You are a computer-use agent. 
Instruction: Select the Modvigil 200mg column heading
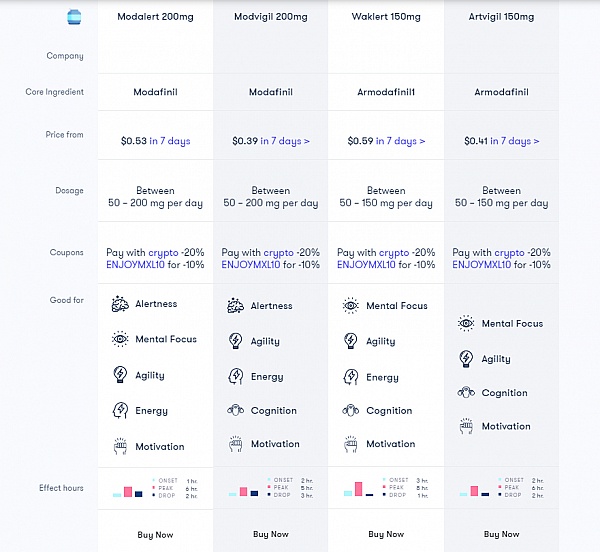tap(271, 17)
